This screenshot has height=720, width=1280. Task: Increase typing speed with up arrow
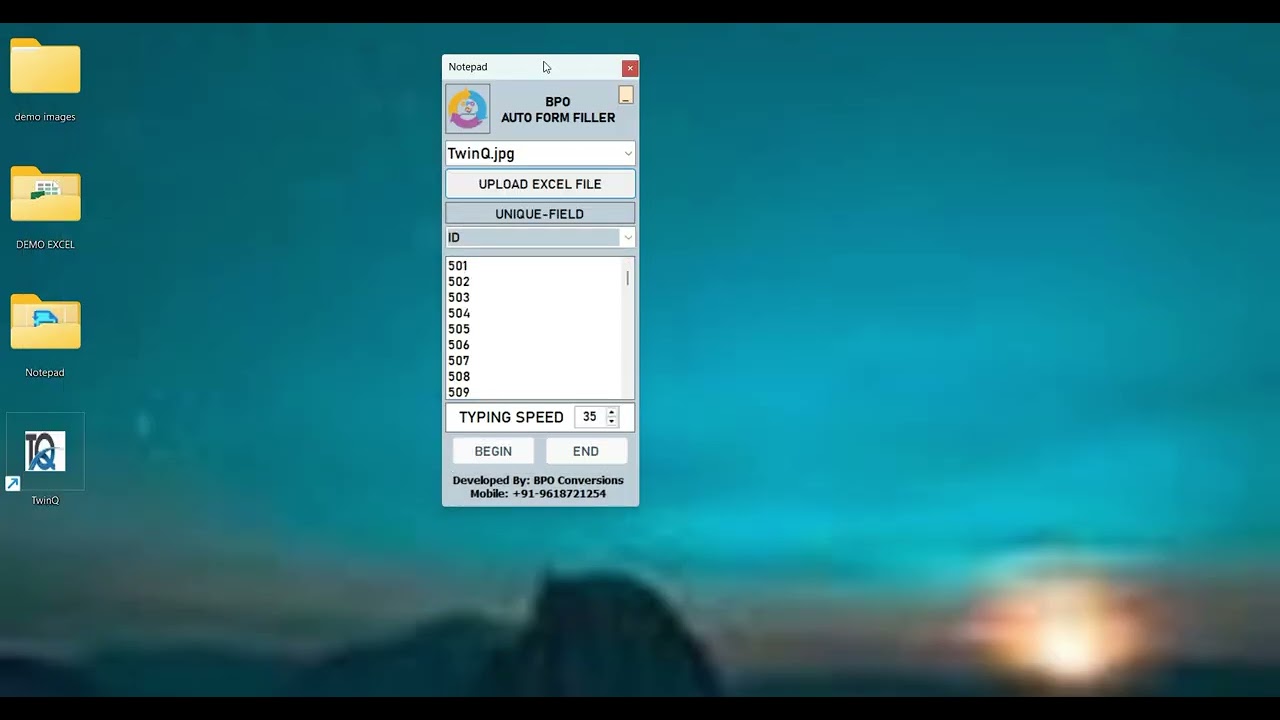(x=612, y=412)
